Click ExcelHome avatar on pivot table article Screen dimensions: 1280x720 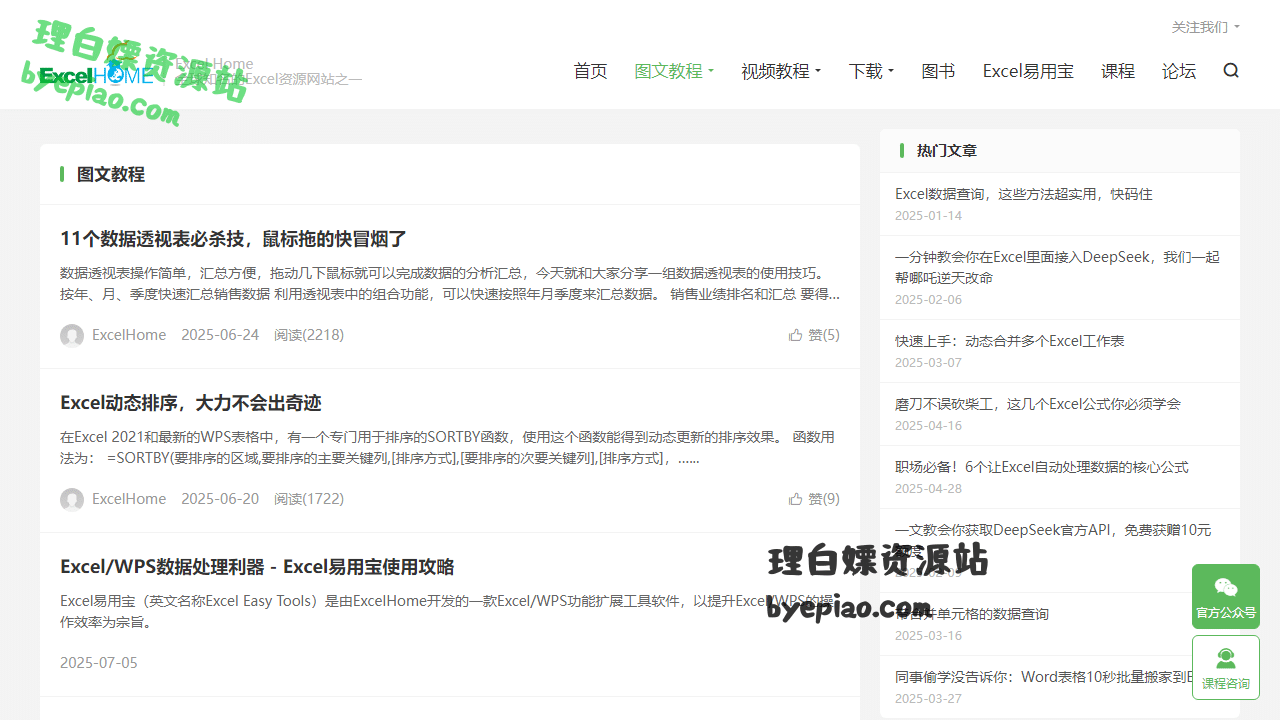point(72,336)
